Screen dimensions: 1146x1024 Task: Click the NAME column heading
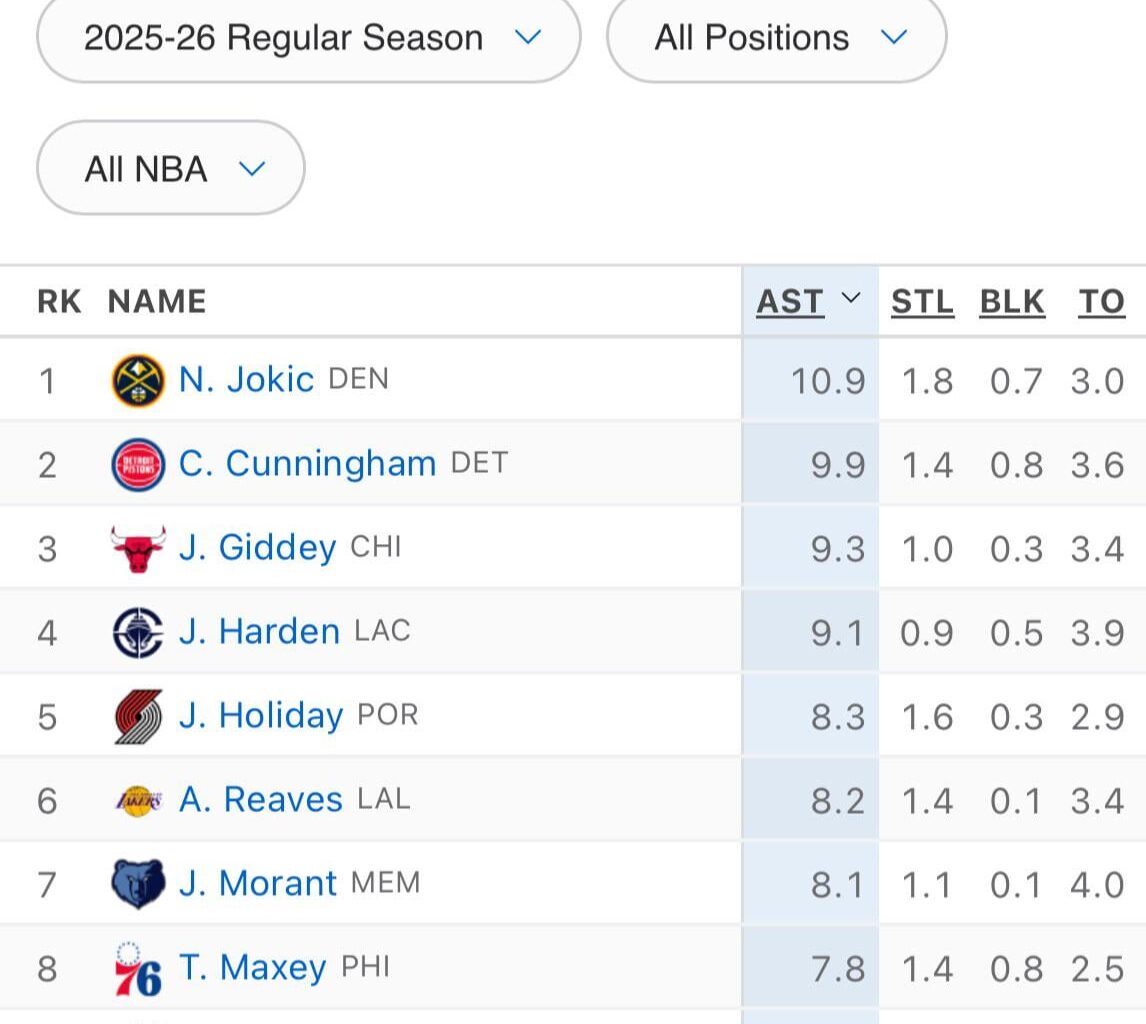(x=158, y=301)
